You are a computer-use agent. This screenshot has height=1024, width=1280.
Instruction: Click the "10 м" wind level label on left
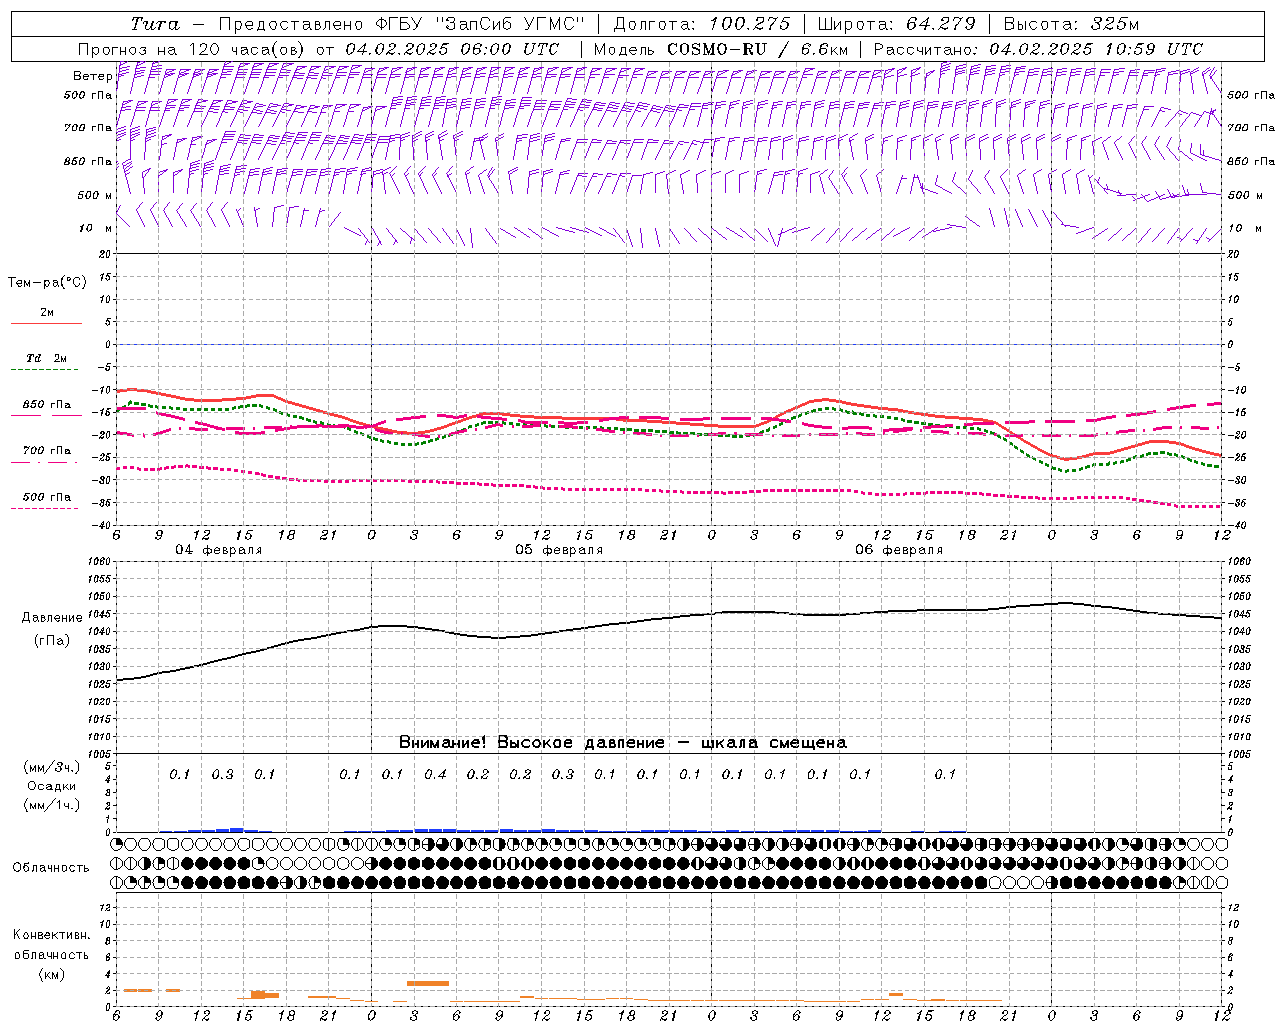pyautogui.click(x=96, y=228)
